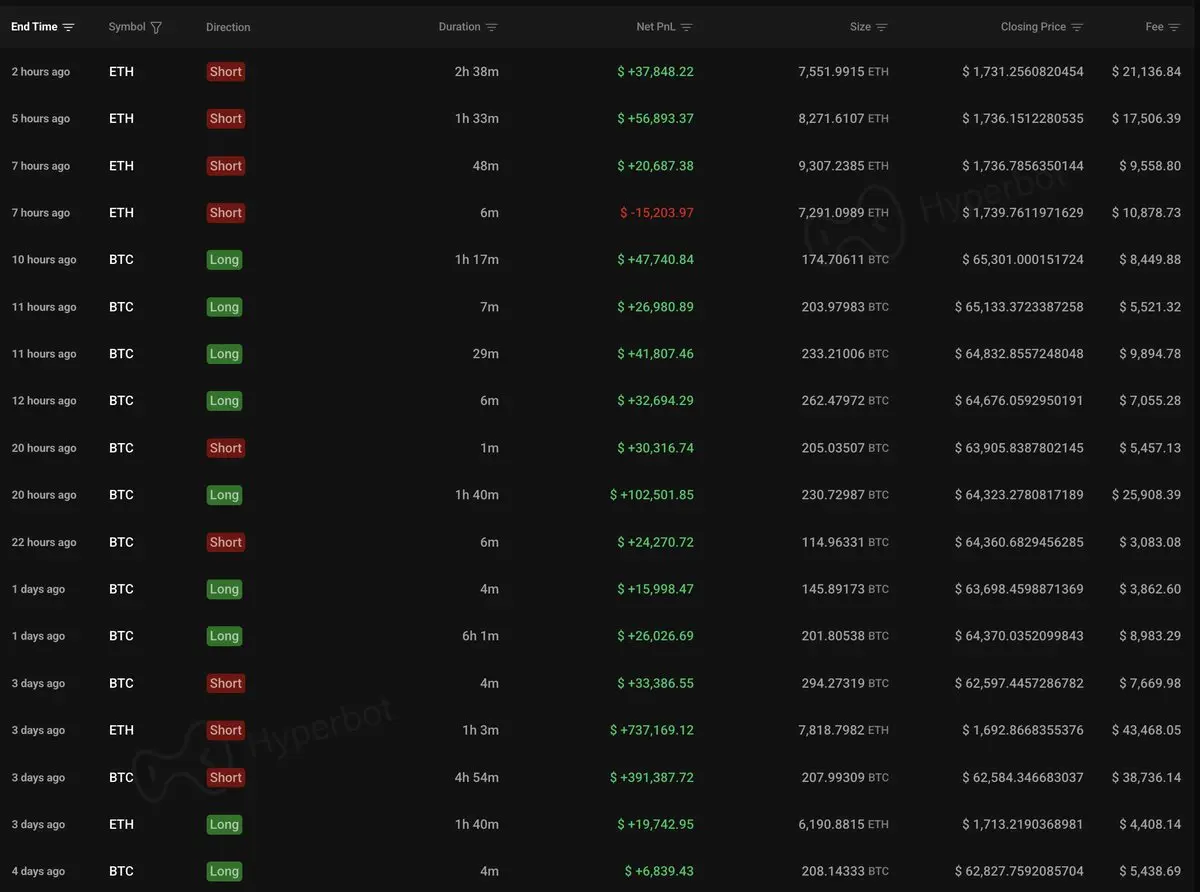This screenshot has width=1200, height=892.
Task: Click the 6h 1m duration cell
Action: click(x=480, y=636)
